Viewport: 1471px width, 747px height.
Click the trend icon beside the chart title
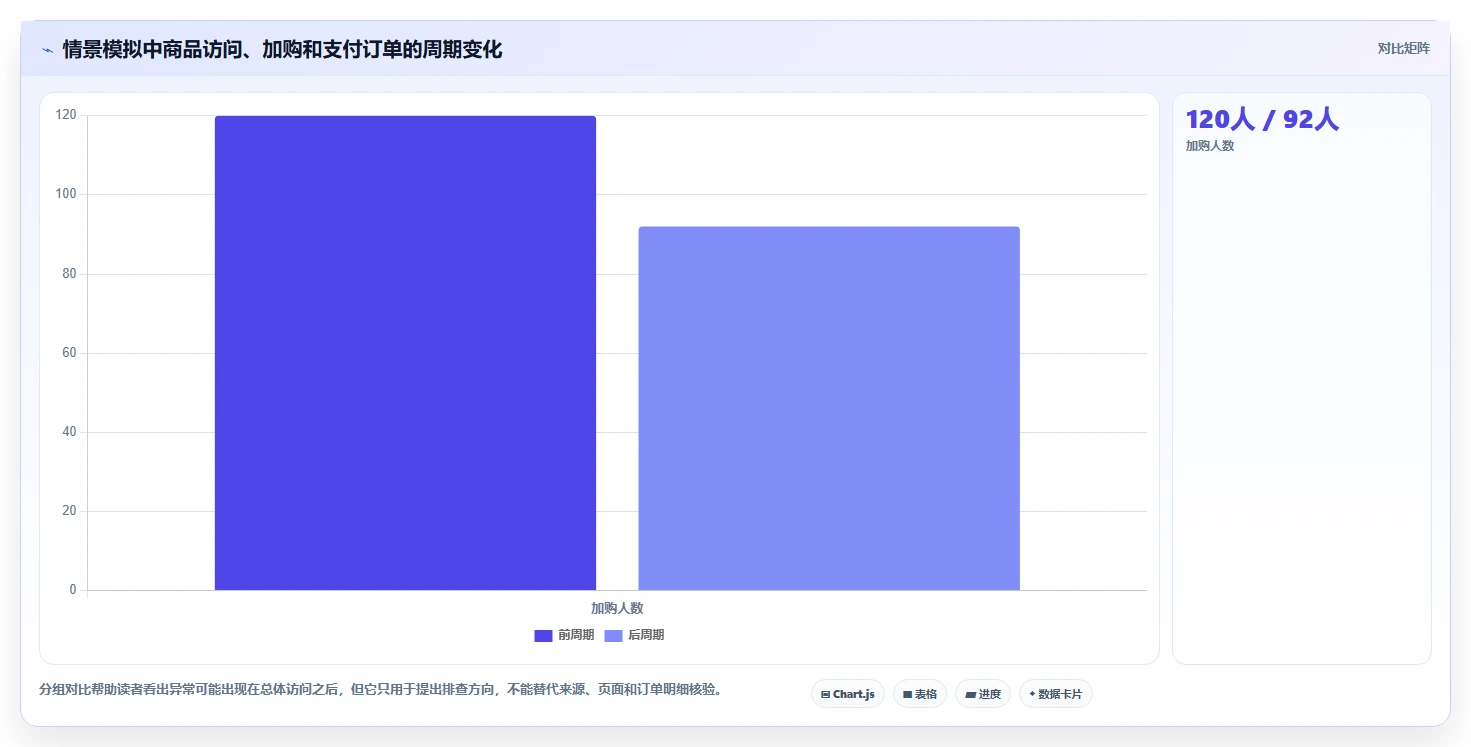(x=47, y=50)
